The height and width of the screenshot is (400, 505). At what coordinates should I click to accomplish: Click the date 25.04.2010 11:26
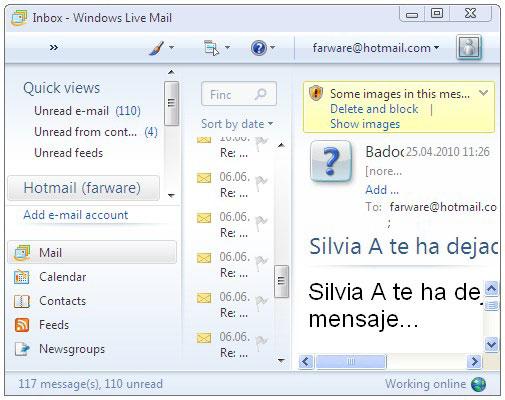448,152
